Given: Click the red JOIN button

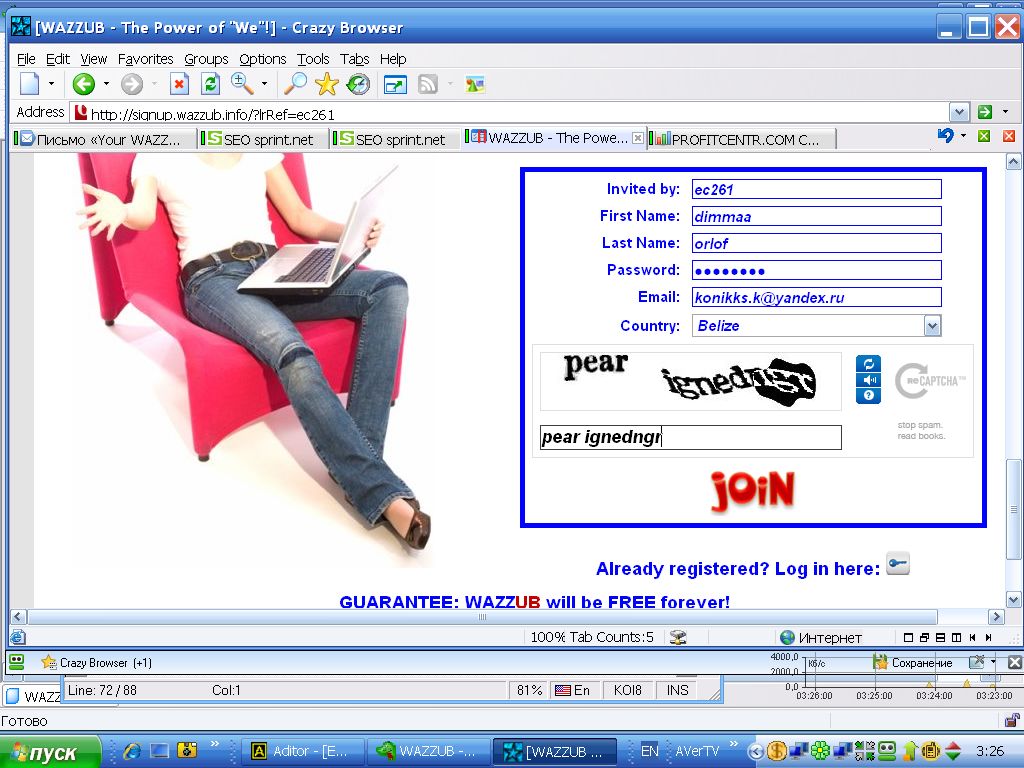Looking at the screenshot, I should [x=753, y=490].
